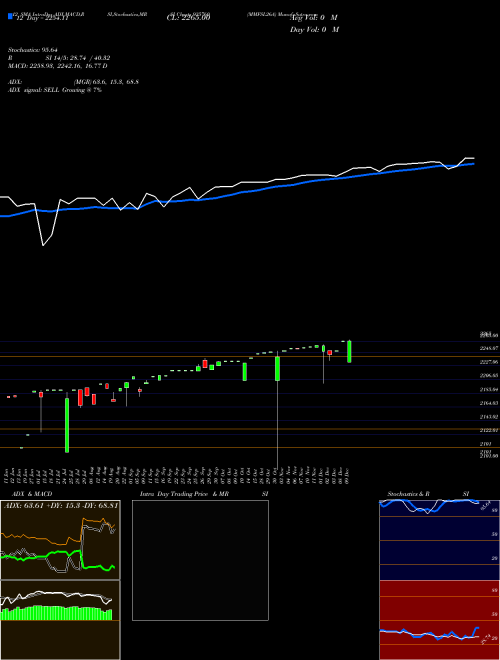Click the '(MGR) 63.6, 15.3, 68.8' ADX values
The image size is (500, 660).
coord(106,82)
